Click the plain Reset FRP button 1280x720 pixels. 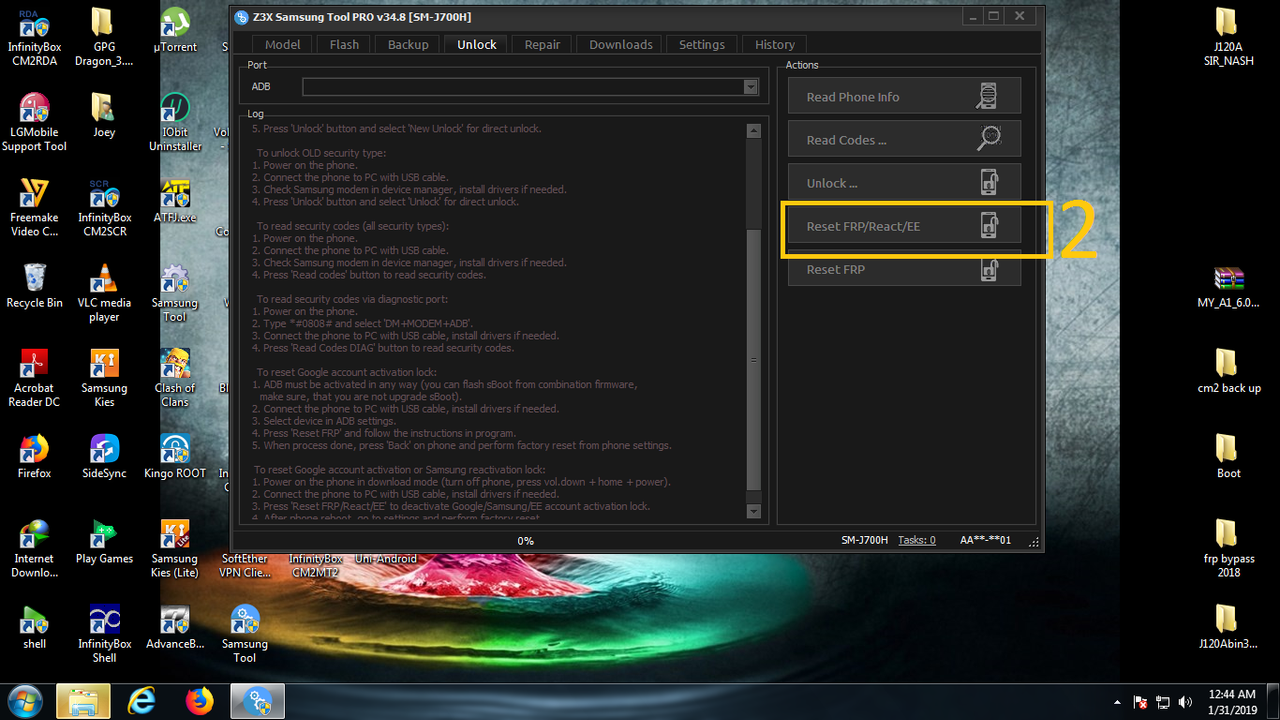pyautogui.click(x=904, y=268)
